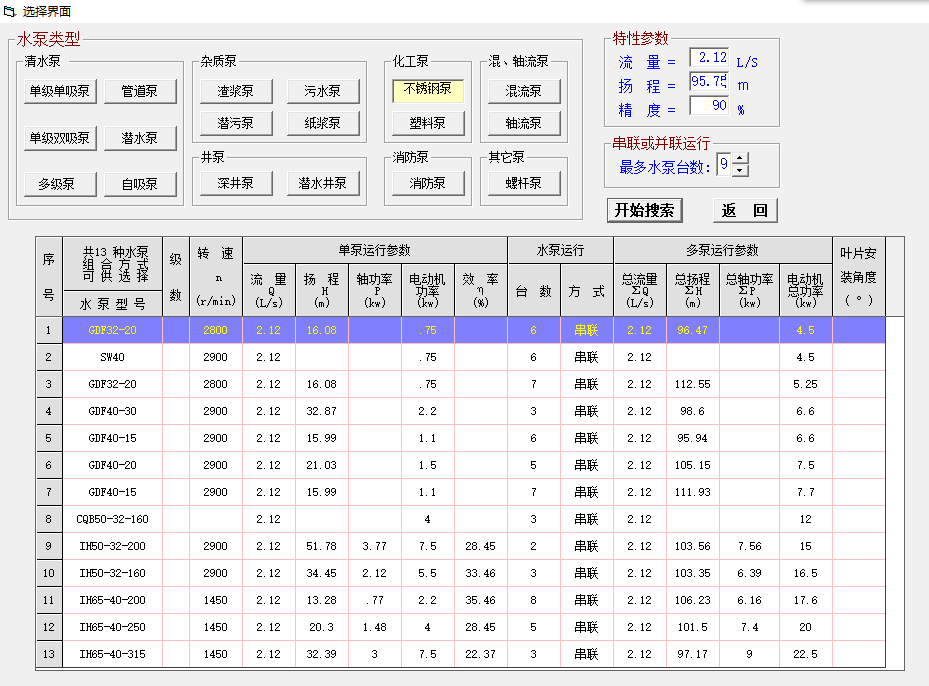Pick the 潜水泵 button

point(140,138)
